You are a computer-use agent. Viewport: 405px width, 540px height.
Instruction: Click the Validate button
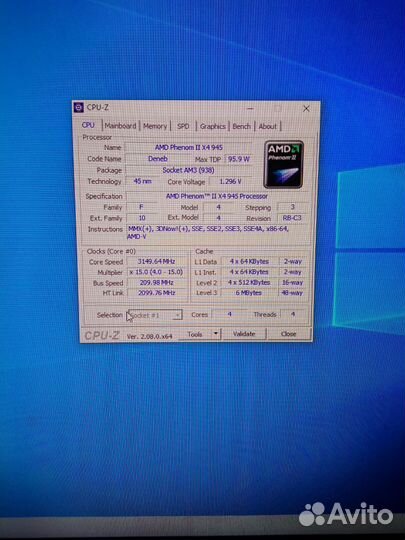tap(244, 334)
